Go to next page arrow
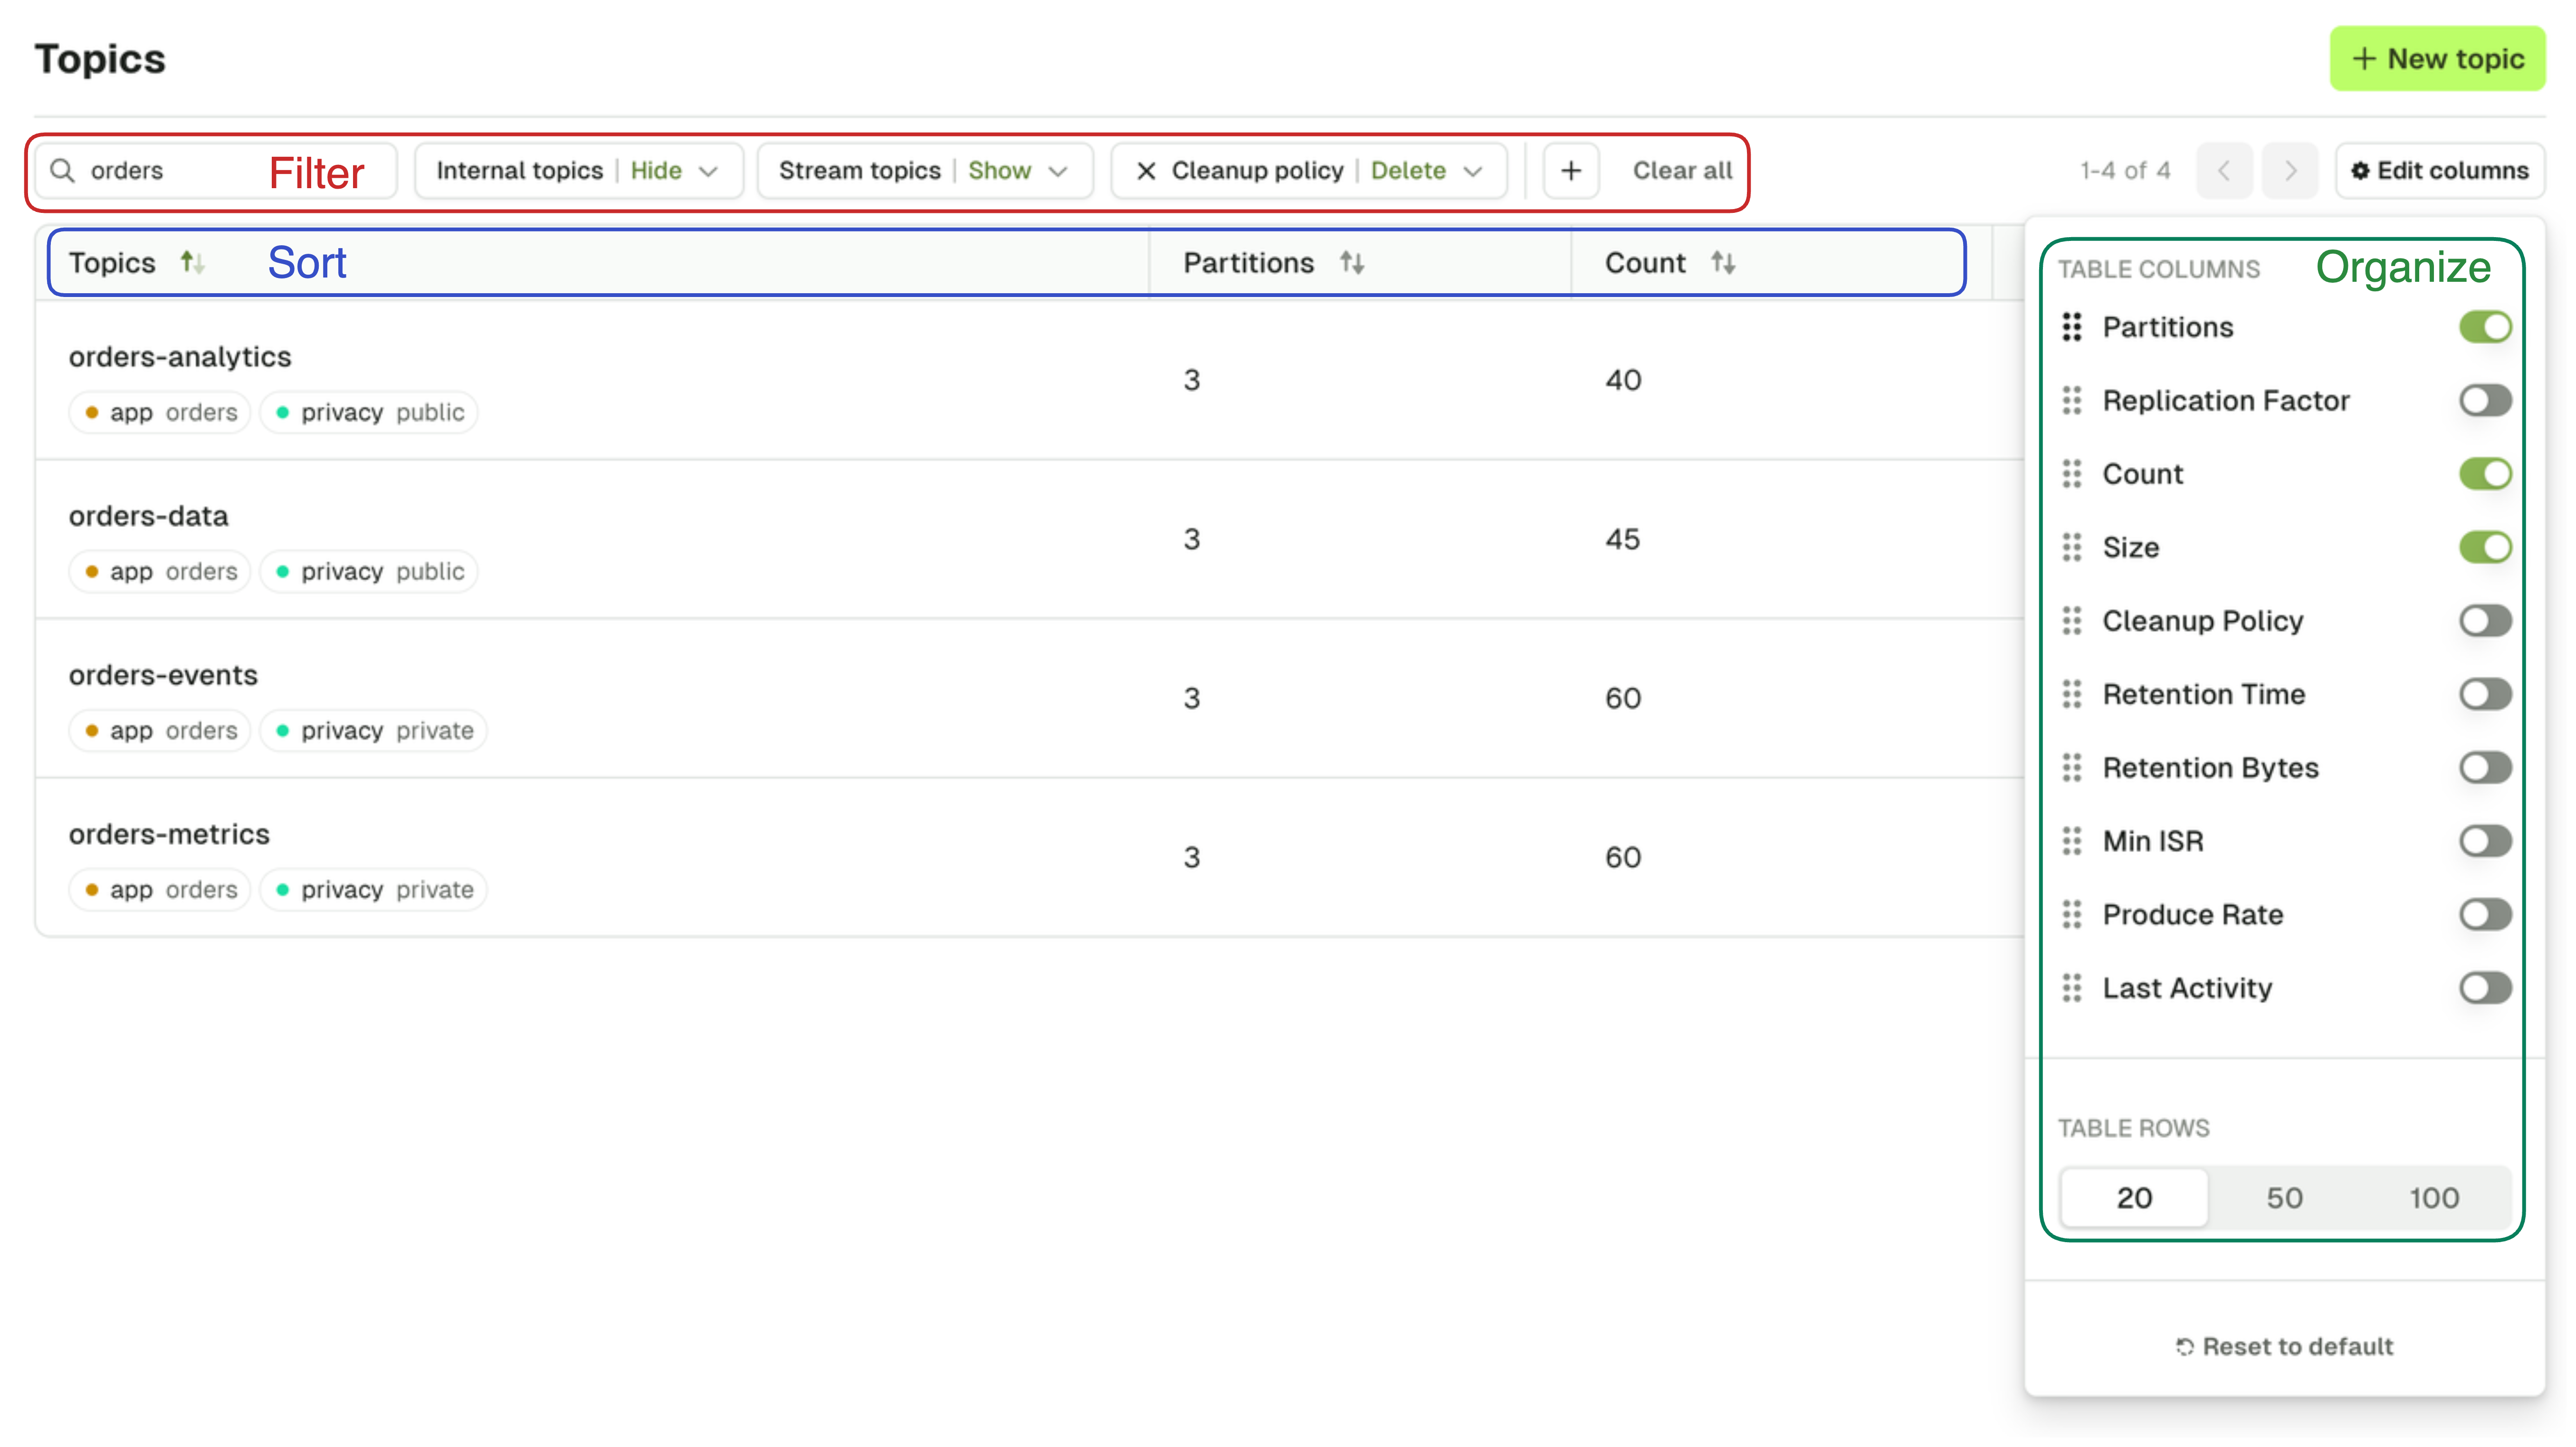 (x=2290, y=171)
